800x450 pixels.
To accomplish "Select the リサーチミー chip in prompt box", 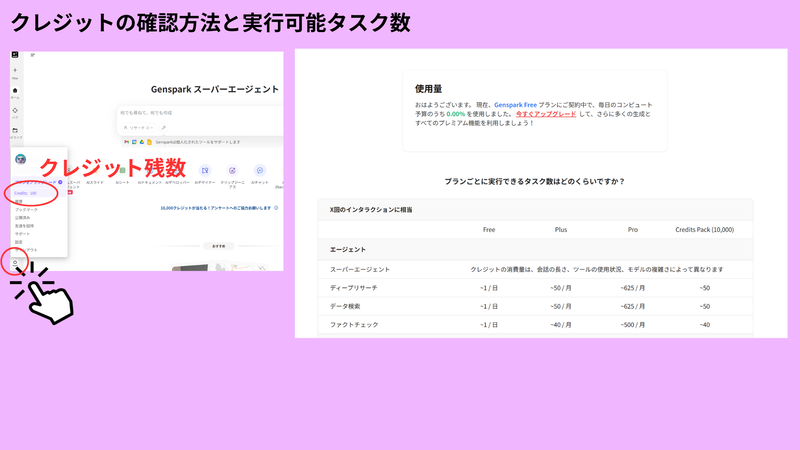I will click(x=138, y=128).
